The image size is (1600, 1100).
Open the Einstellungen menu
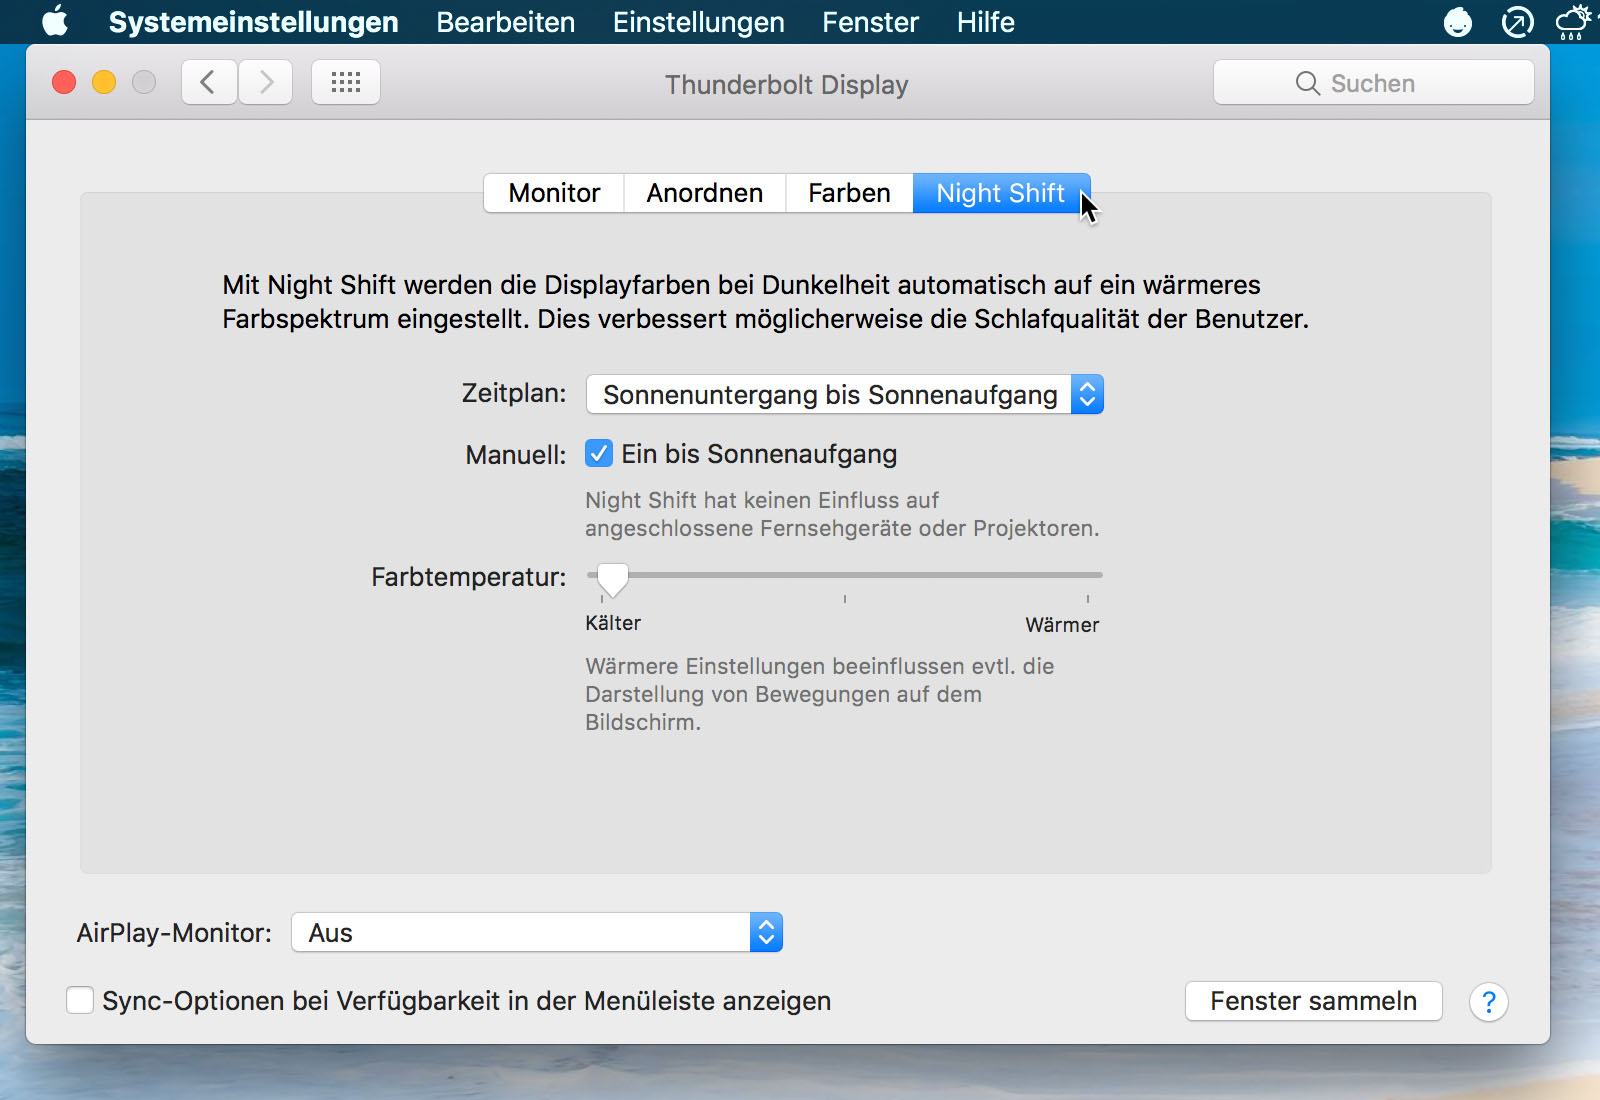click(x=698, y=22)
